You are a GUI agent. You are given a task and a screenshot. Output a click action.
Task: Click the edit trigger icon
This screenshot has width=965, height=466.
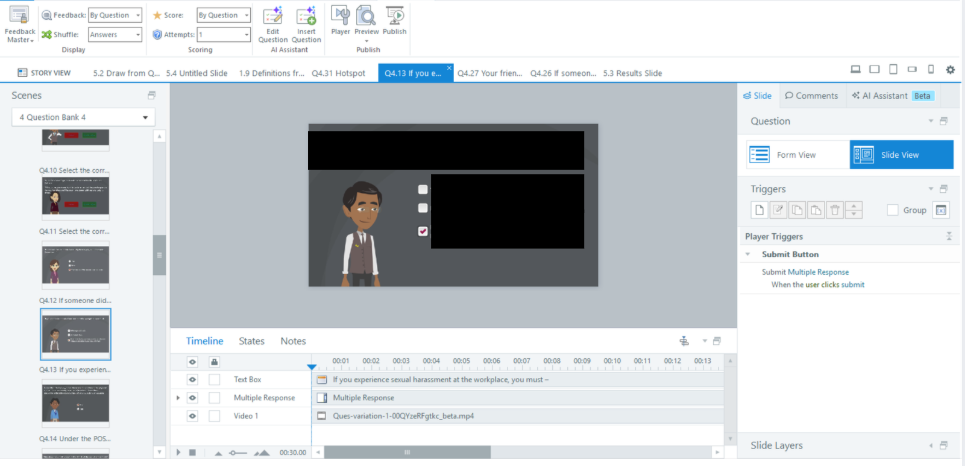click(x=779, y=210)
